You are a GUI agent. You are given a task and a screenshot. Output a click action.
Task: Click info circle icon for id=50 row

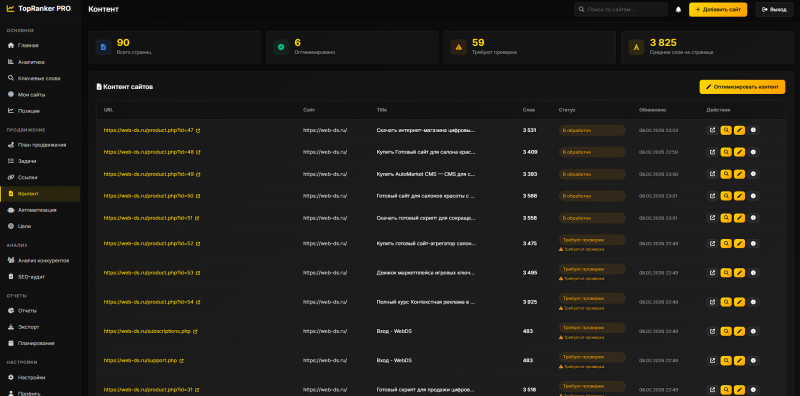pyautogui.click(x=753, y=196)
